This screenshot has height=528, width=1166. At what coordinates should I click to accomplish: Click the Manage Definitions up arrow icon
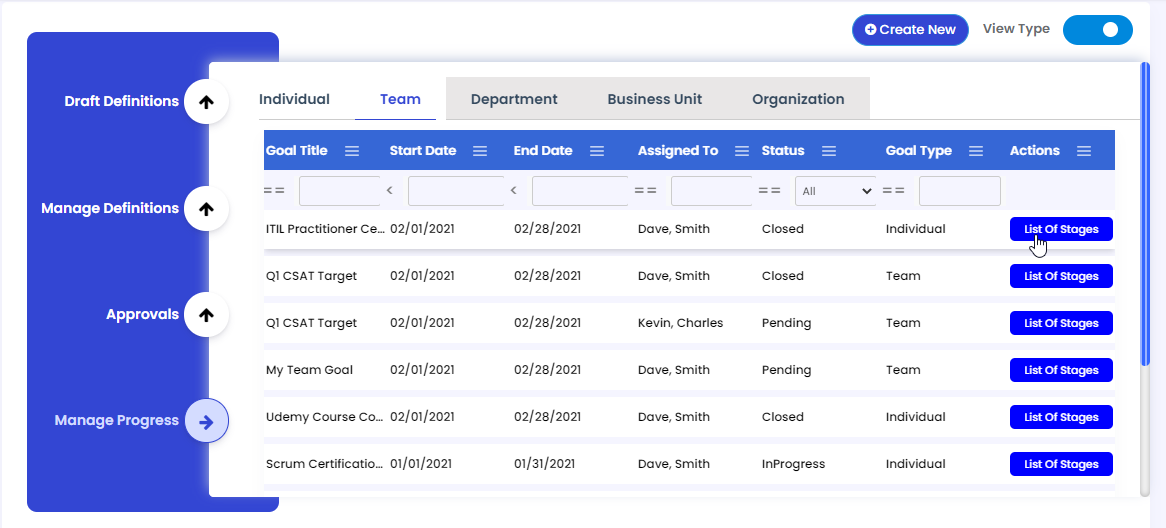[x=206, y=209]
